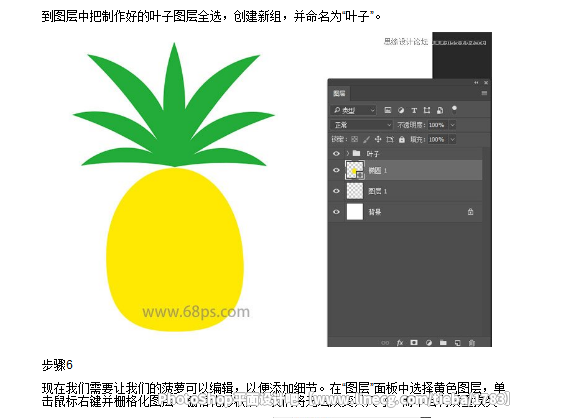Click the add layer mask icon

[x=414, y=342]
